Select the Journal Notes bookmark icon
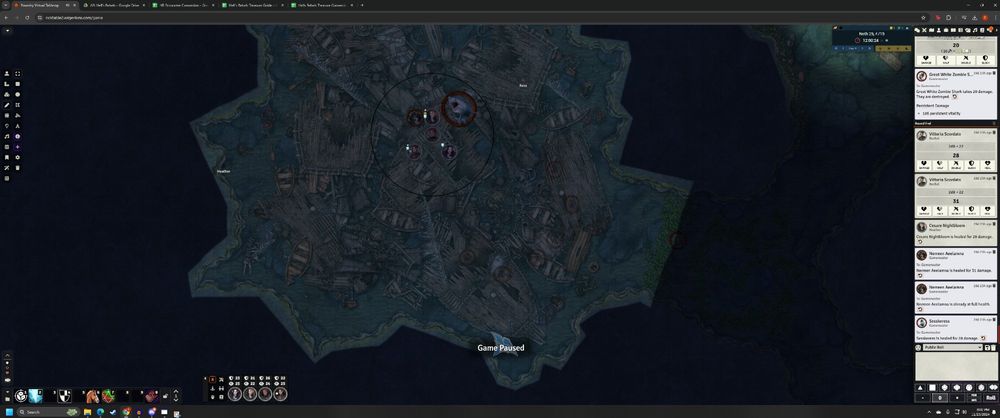1000x418 pixels. click(x=7, y=157)
